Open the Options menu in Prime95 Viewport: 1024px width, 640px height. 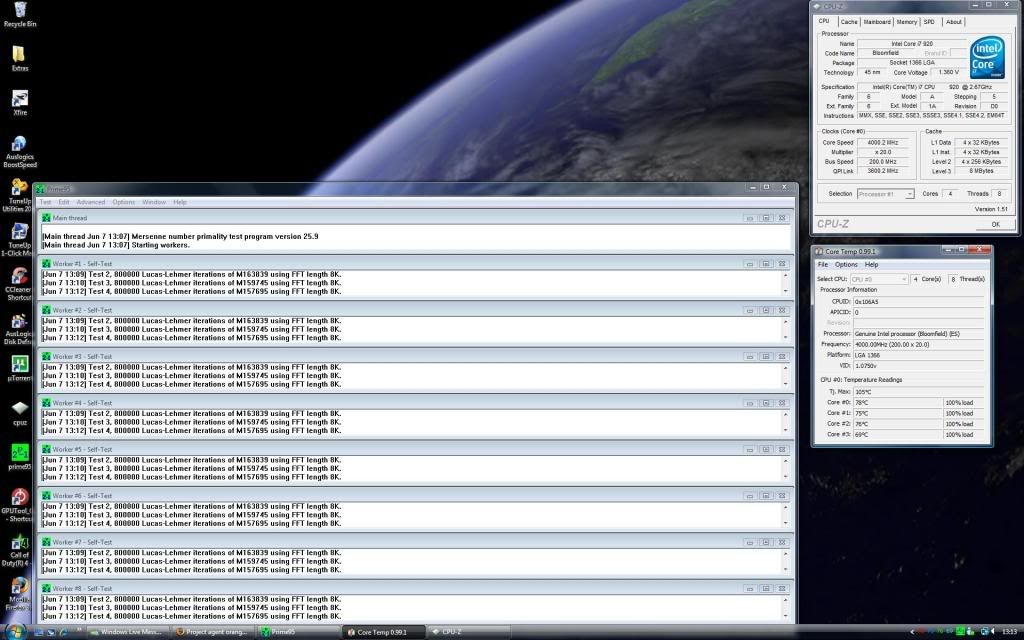(123, 202)
